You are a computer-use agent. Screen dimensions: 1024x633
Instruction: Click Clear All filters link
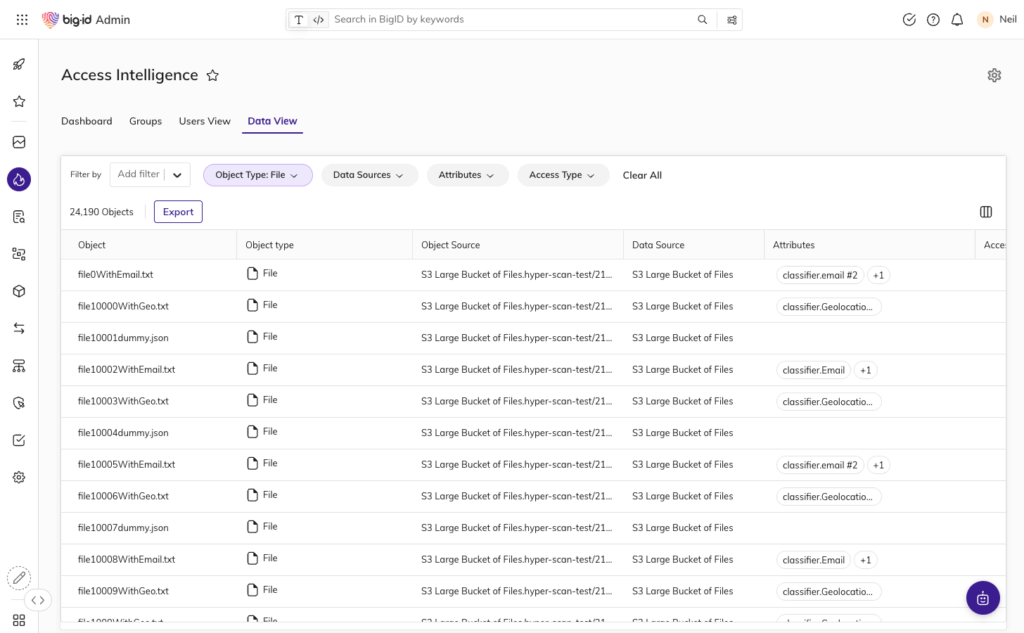[642, 175]
